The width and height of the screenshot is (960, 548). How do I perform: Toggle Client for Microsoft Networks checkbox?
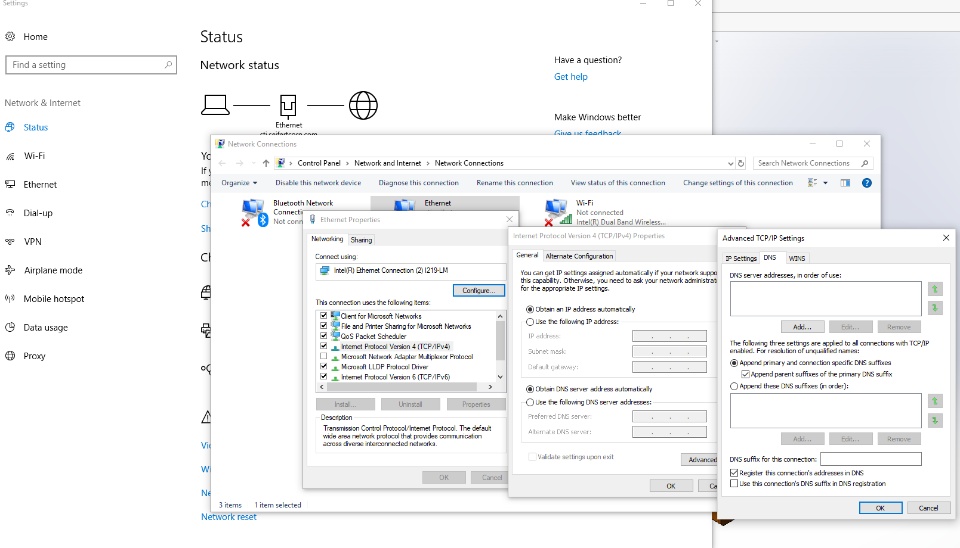[323, 316]
